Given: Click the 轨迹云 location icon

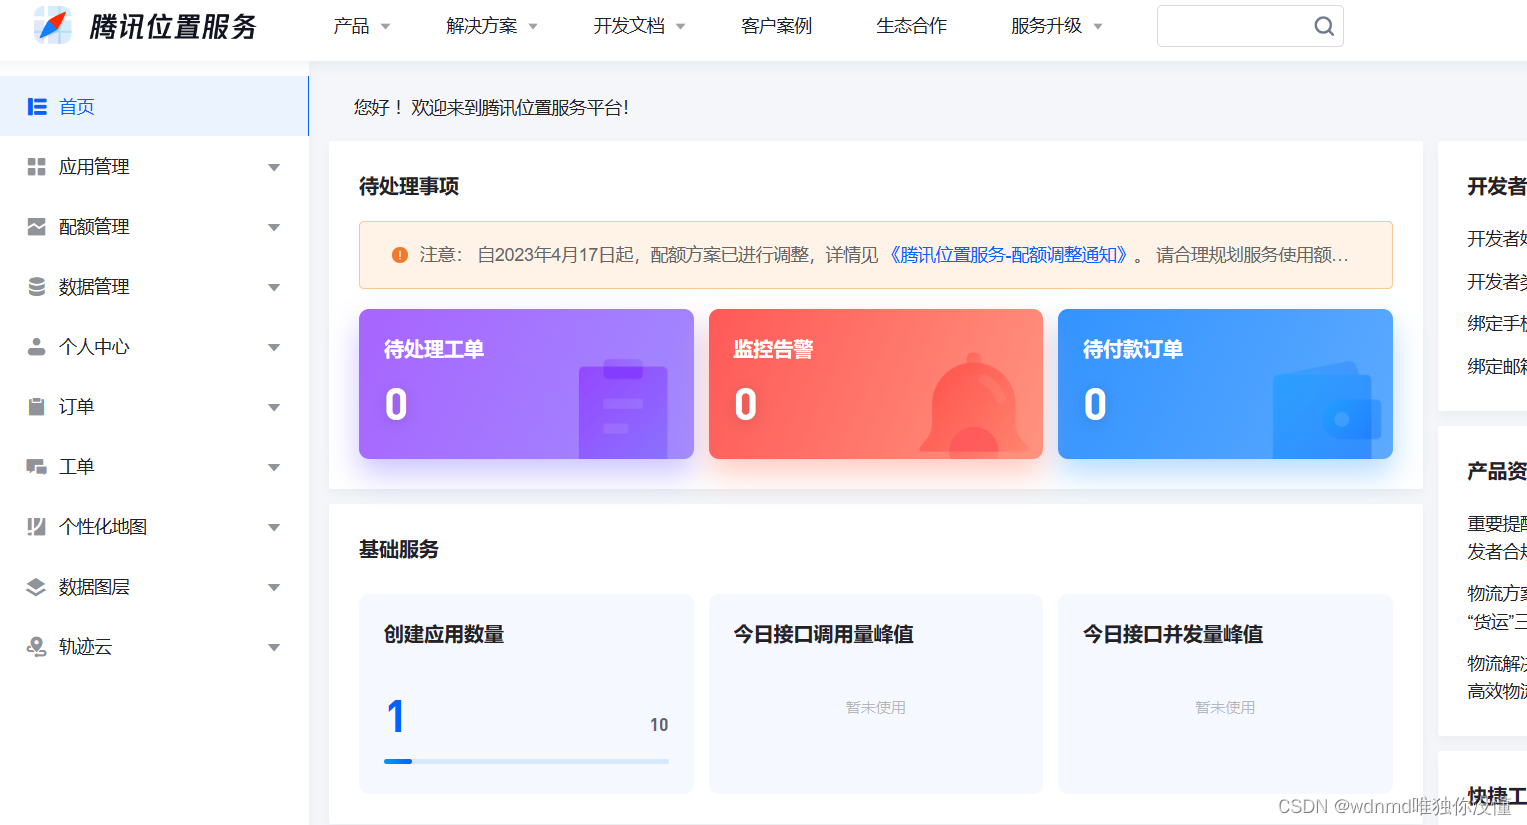Looking at the screenshot, I should tap(37, 647).
